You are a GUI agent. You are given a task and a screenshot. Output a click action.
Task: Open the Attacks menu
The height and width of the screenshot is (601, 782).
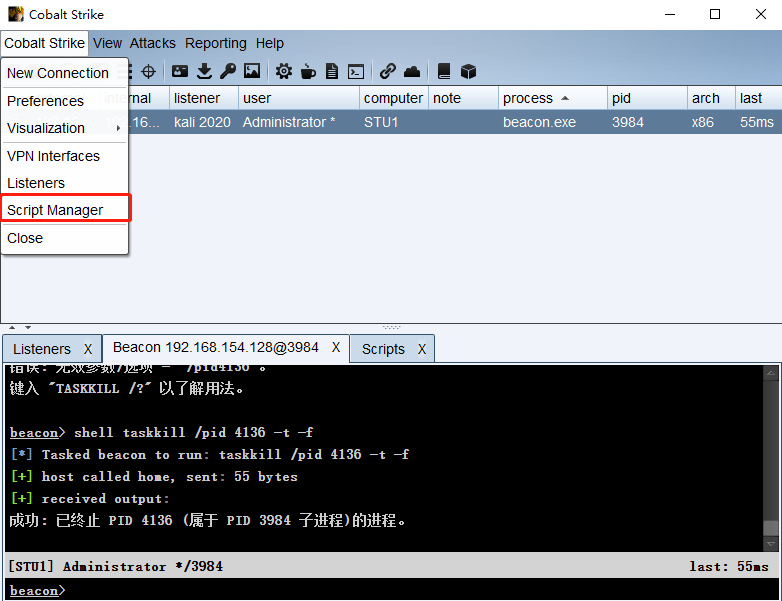click(153, 43)
